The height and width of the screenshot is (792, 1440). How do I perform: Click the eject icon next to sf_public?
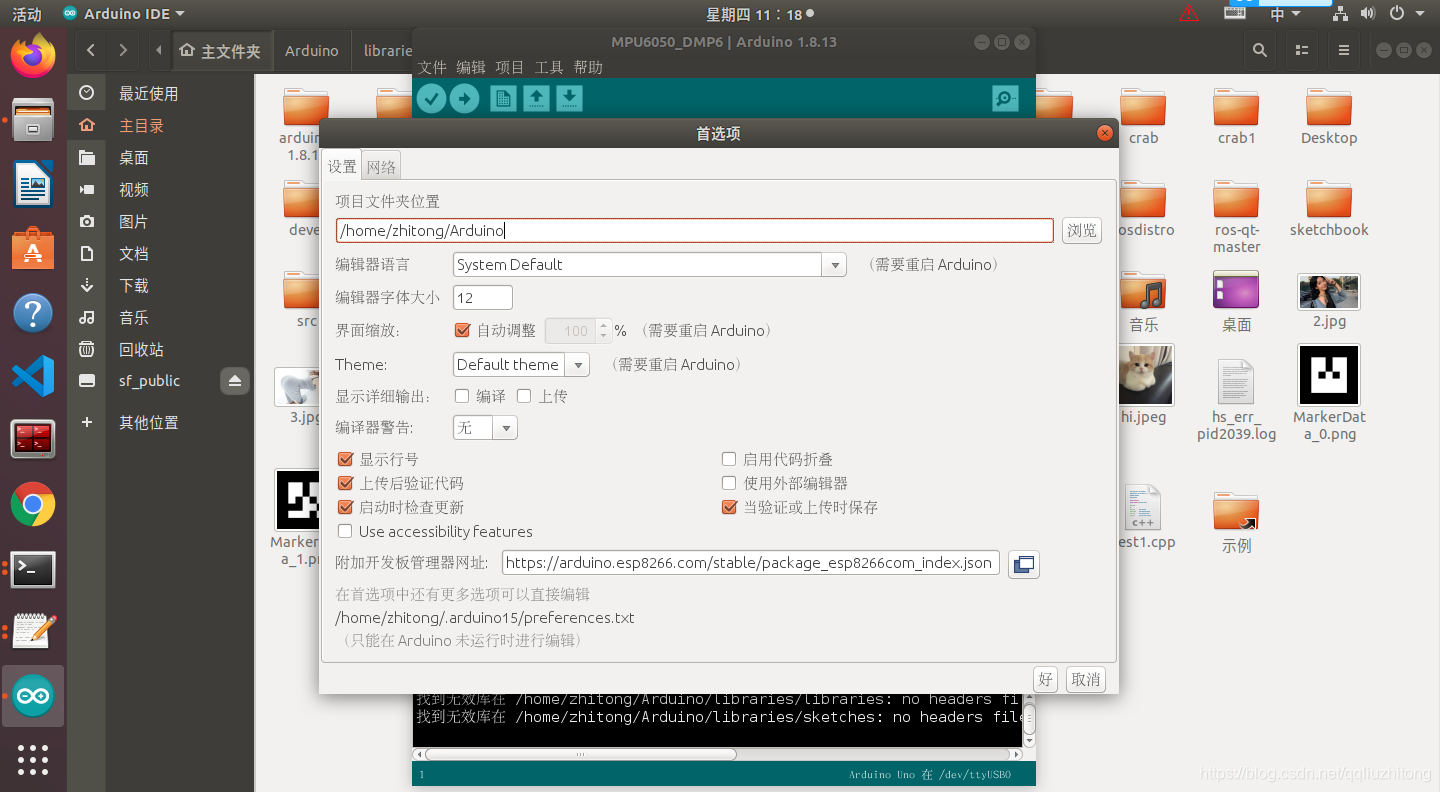235,381
